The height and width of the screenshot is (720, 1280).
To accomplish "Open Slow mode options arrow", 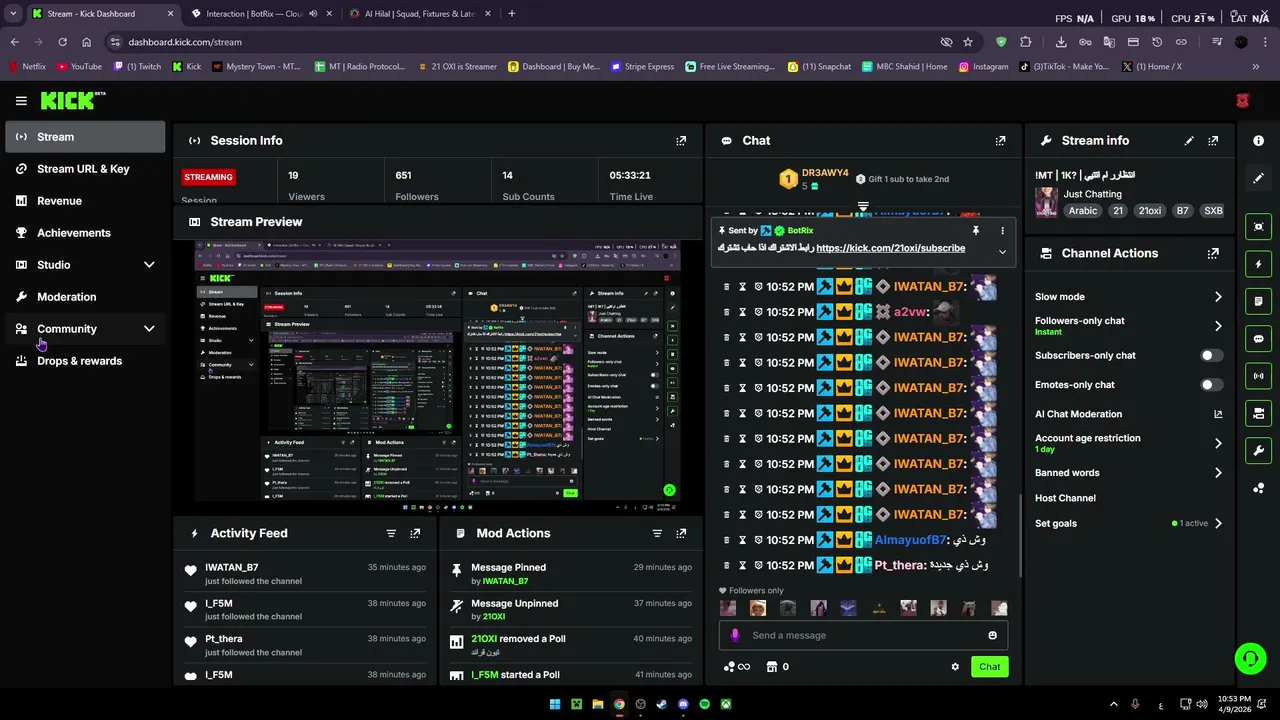I will point(1218,297).
